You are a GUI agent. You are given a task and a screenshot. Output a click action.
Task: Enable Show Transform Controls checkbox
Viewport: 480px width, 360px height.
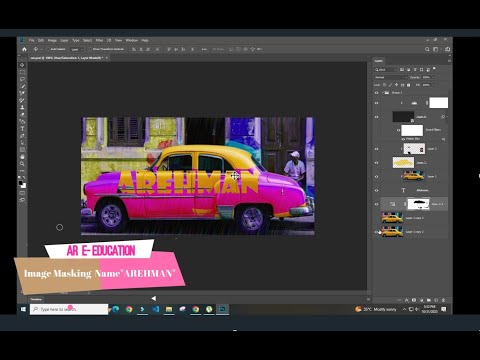(x=90, y=49)
